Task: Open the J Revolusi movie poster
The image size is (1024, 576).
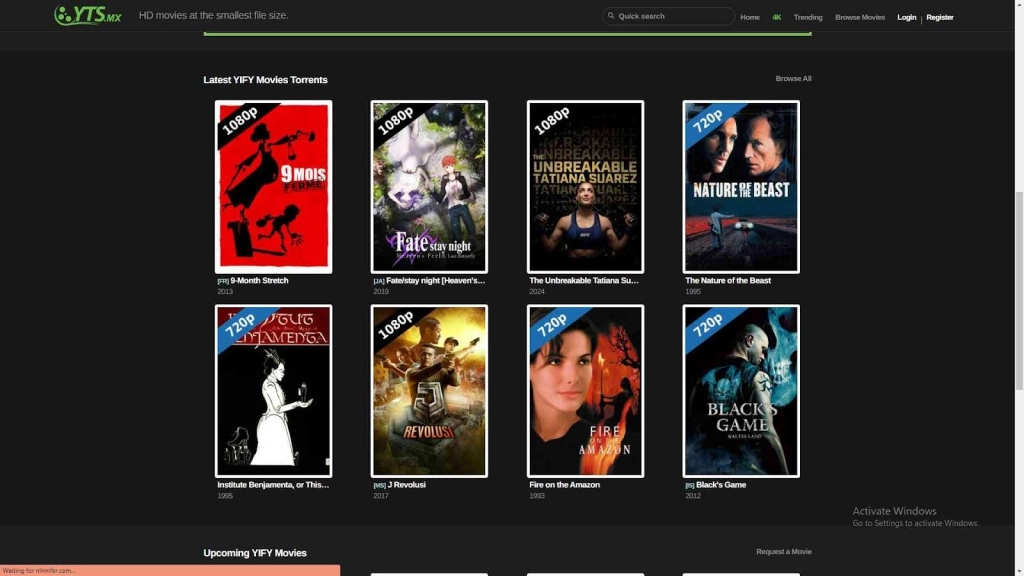Action: tap(429, 391)
